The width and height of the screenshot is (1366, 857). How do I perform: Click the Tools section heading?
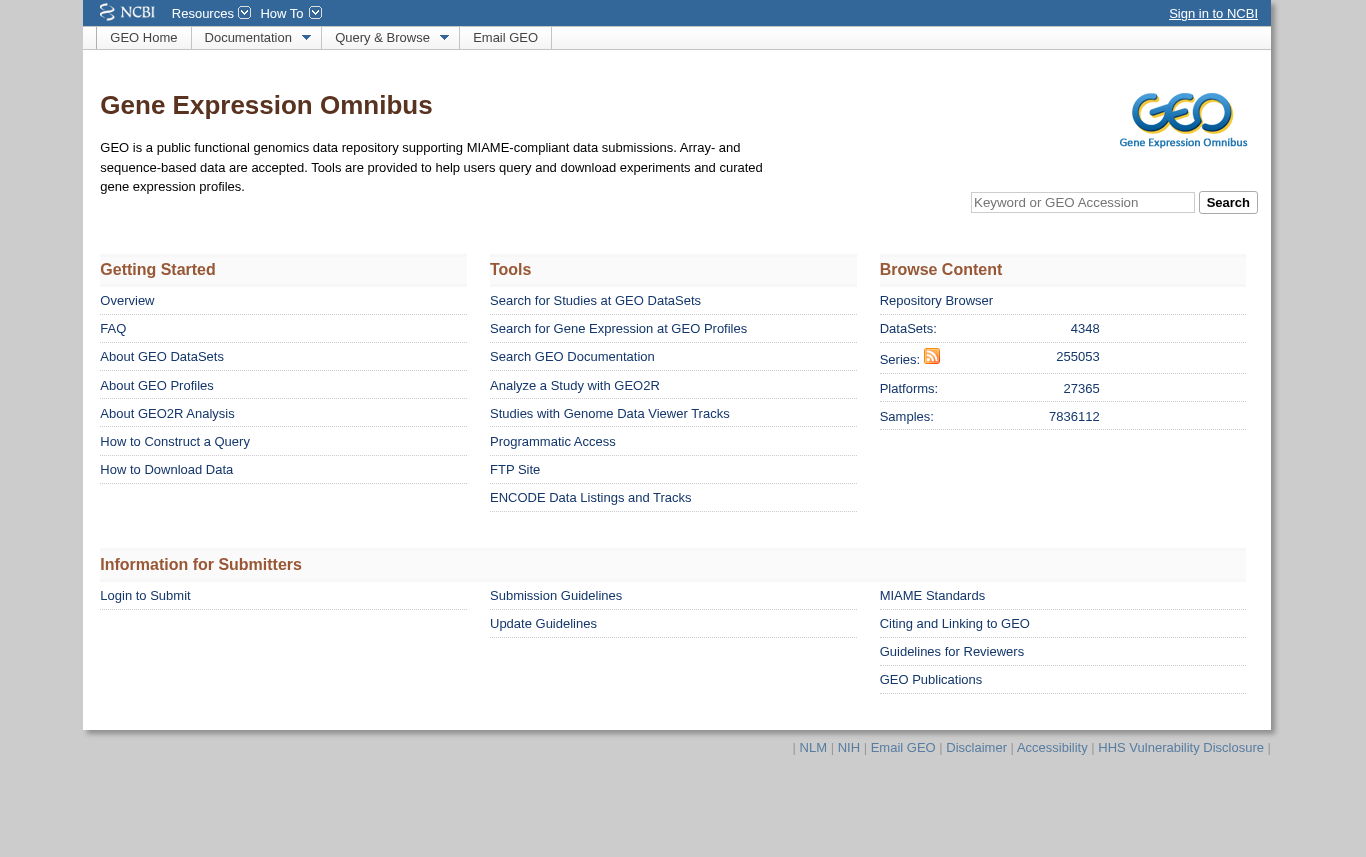[x=510, y=270]
